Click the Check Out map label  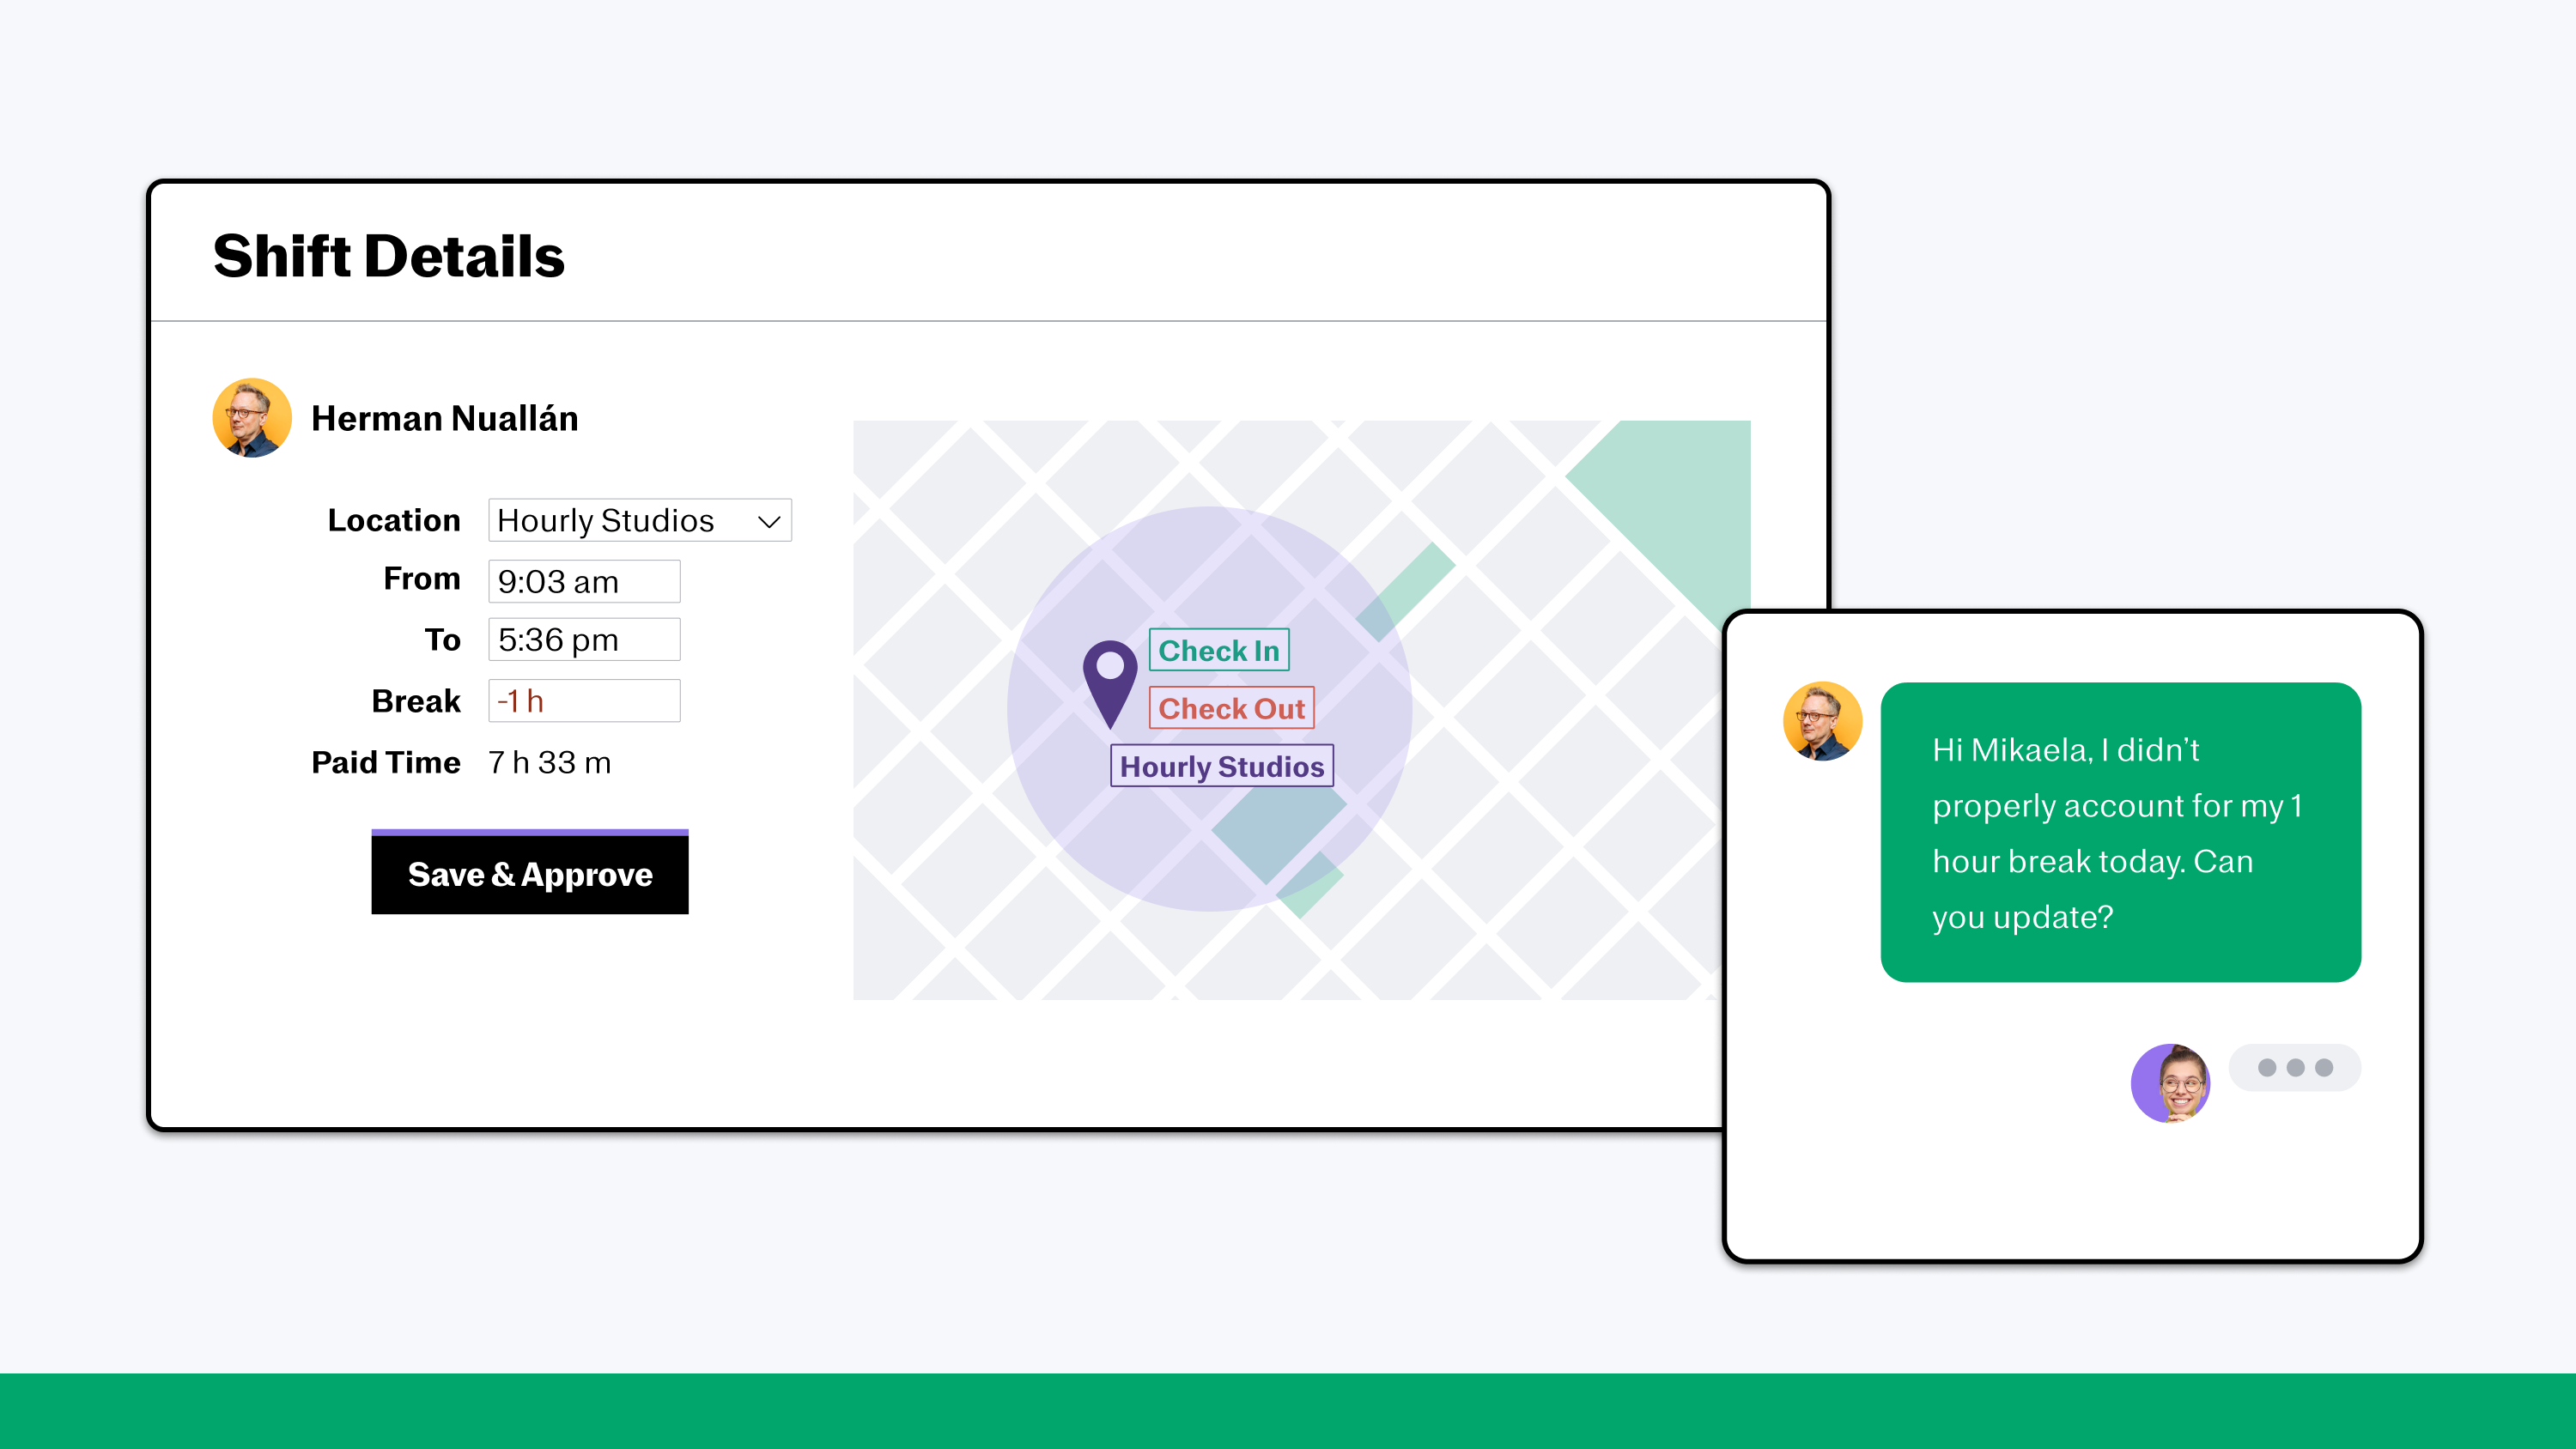(x=1231, y=708)
